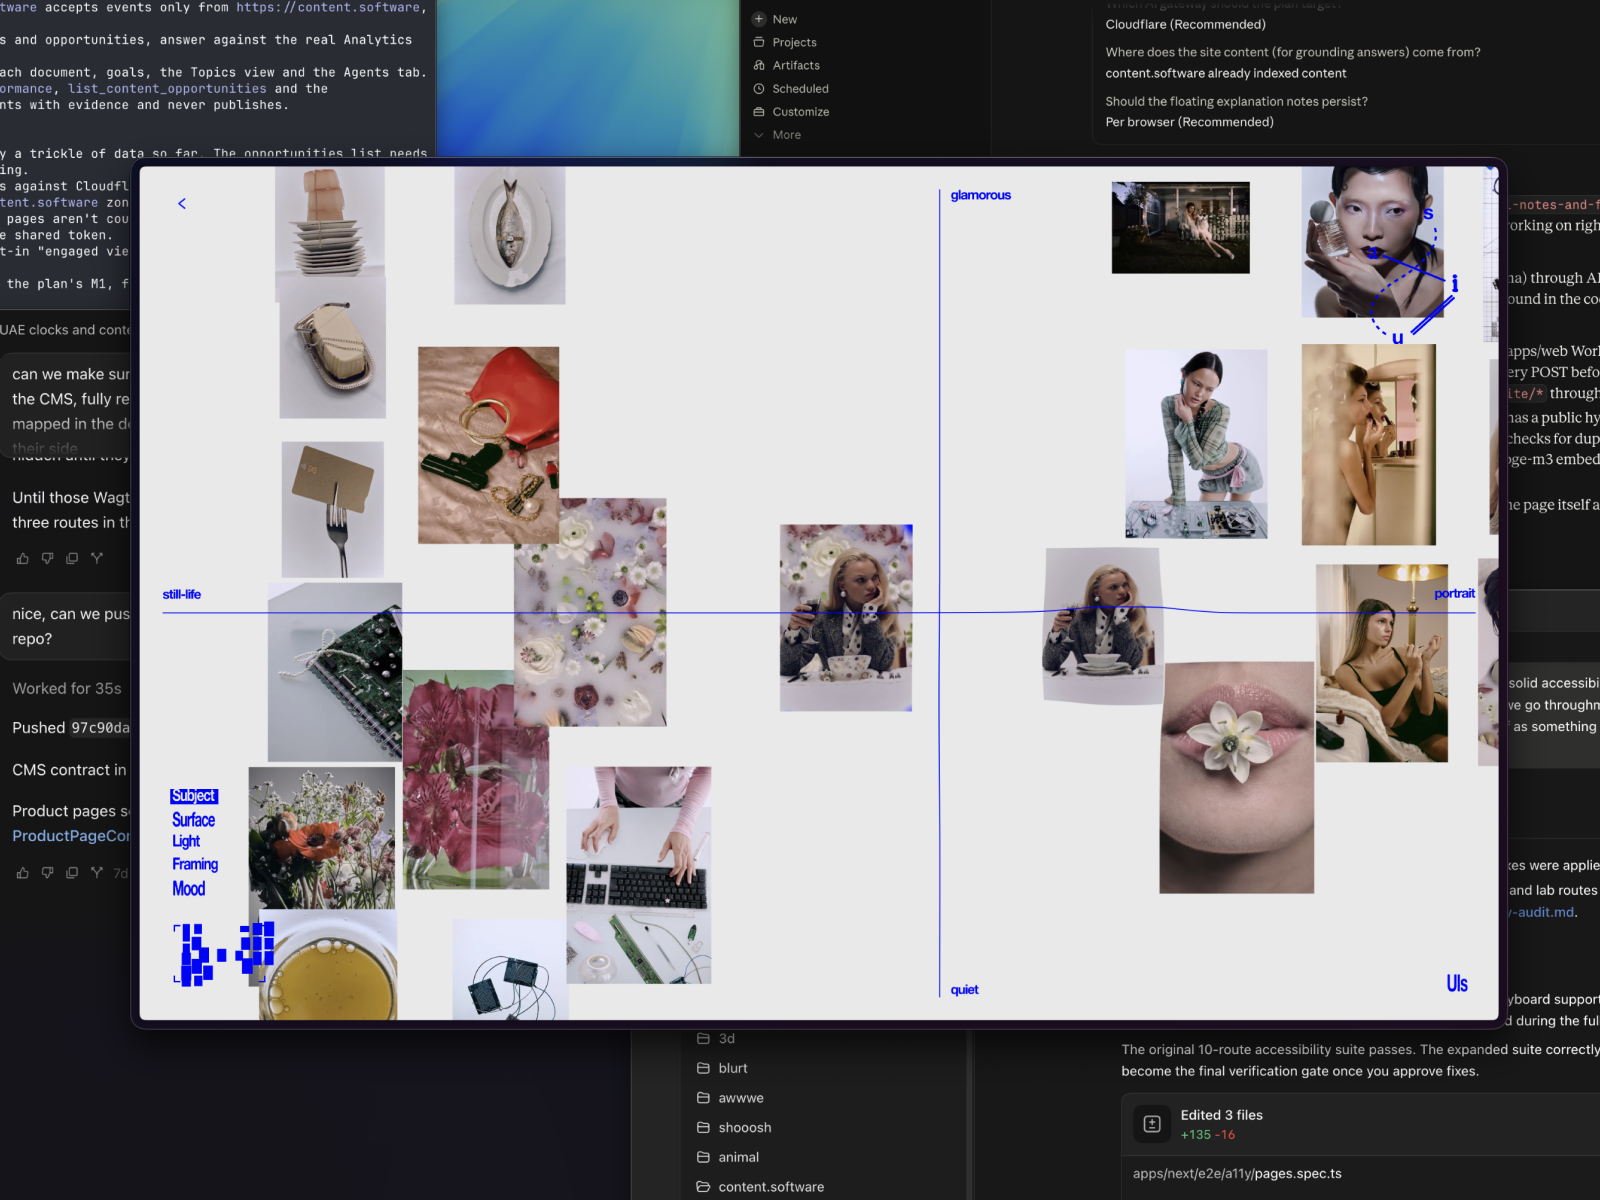Click the Artifacts icon in the sidebar
Viewport: 1600px width, 1200px height.
[x=759, y=65]
